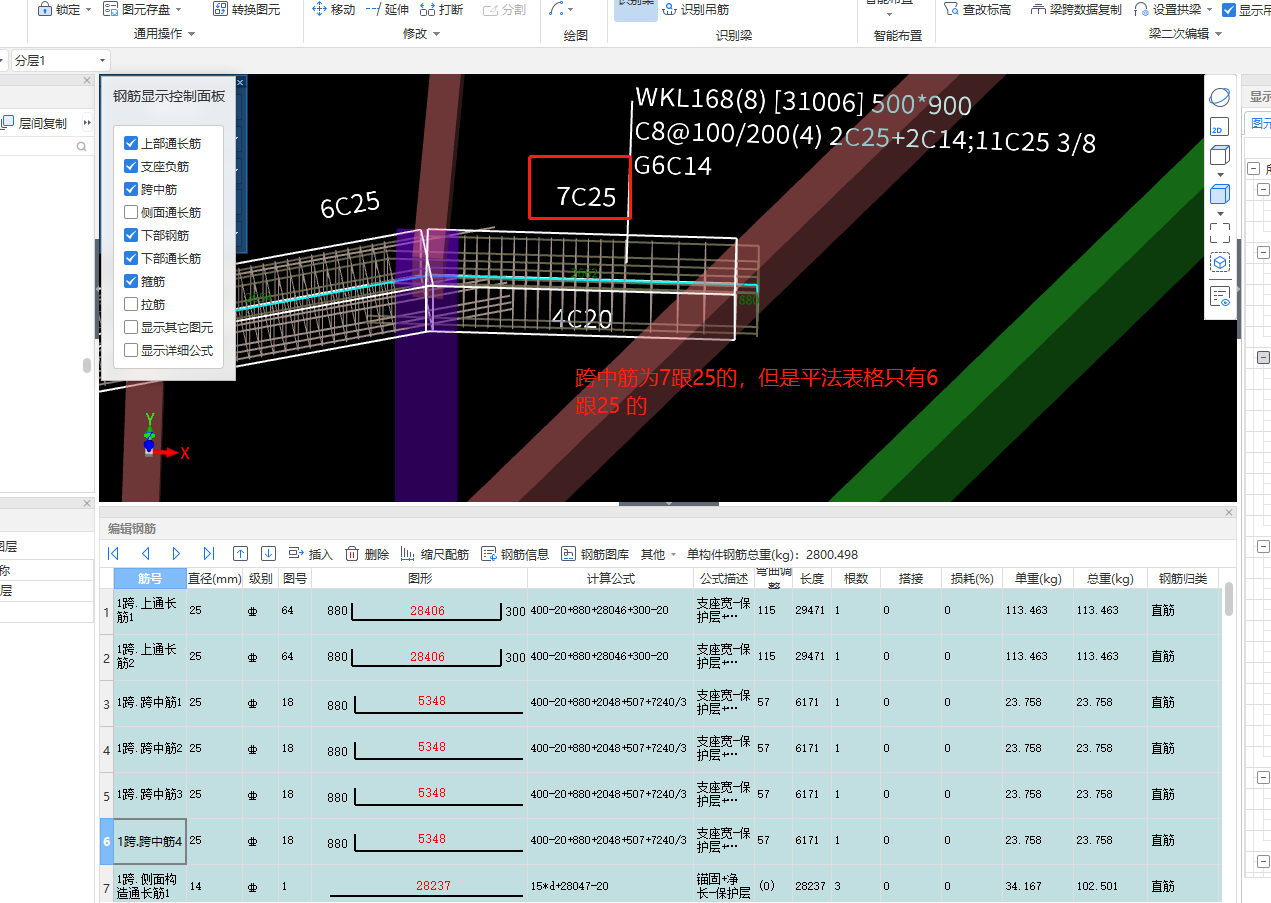1271x903 pixels.
Task: Click the dashed rectangle zoom-window icon
Action: 1219,233
